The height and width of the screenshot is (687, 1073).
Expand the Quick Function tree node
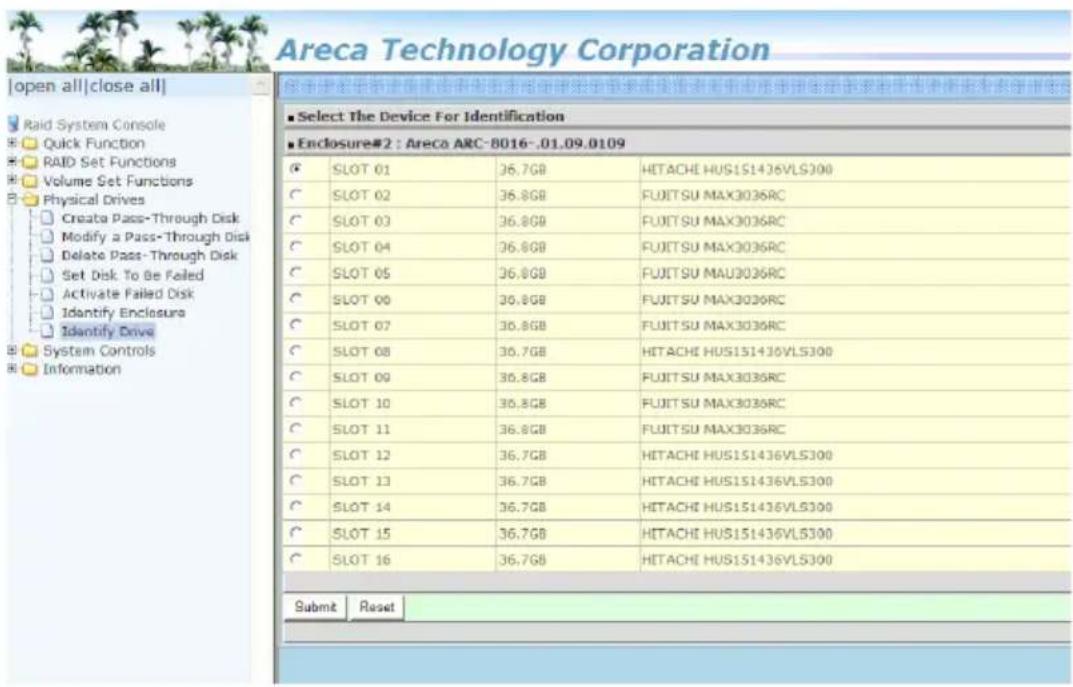(12, 143)
